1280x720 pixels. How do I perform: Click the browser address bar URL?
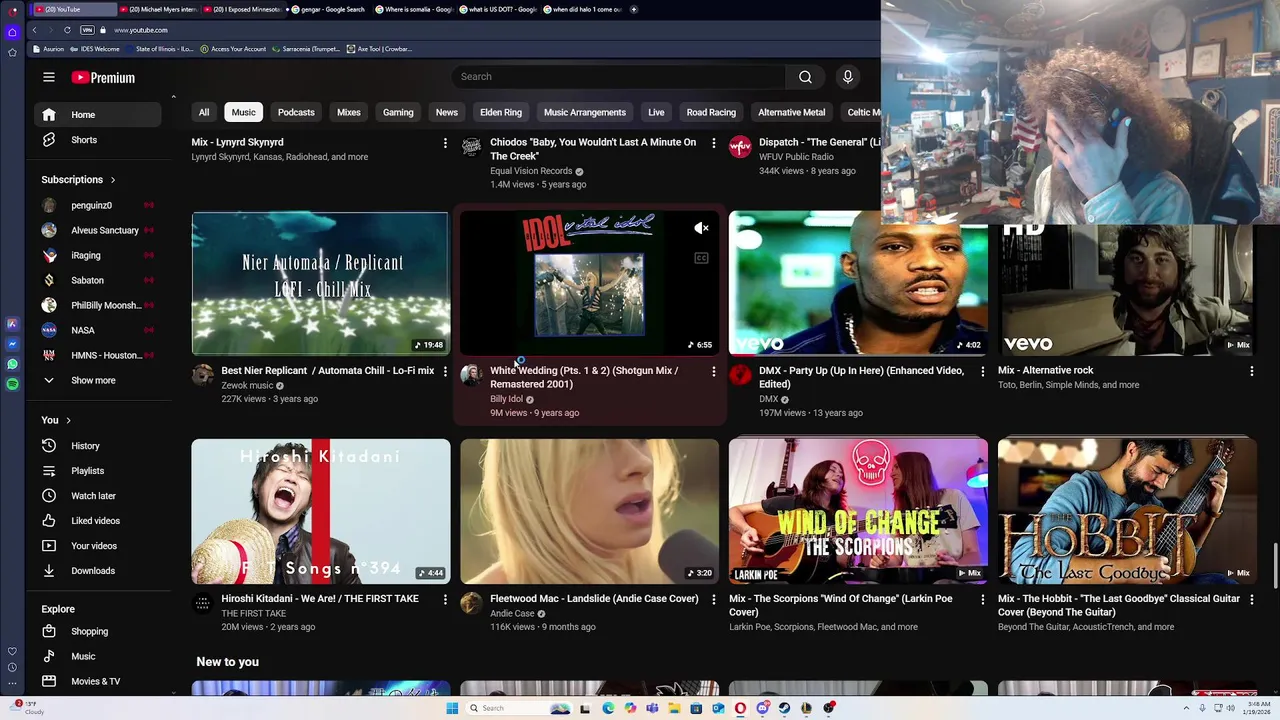pyautogui.click(x=141, y=30)
